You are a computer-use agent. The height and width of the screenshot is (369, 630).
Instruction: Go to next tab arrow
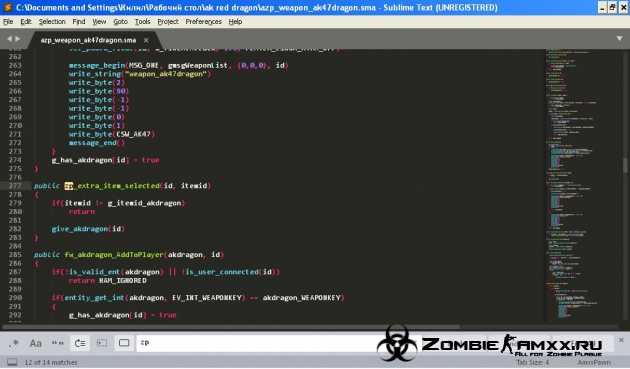(17, 39)
